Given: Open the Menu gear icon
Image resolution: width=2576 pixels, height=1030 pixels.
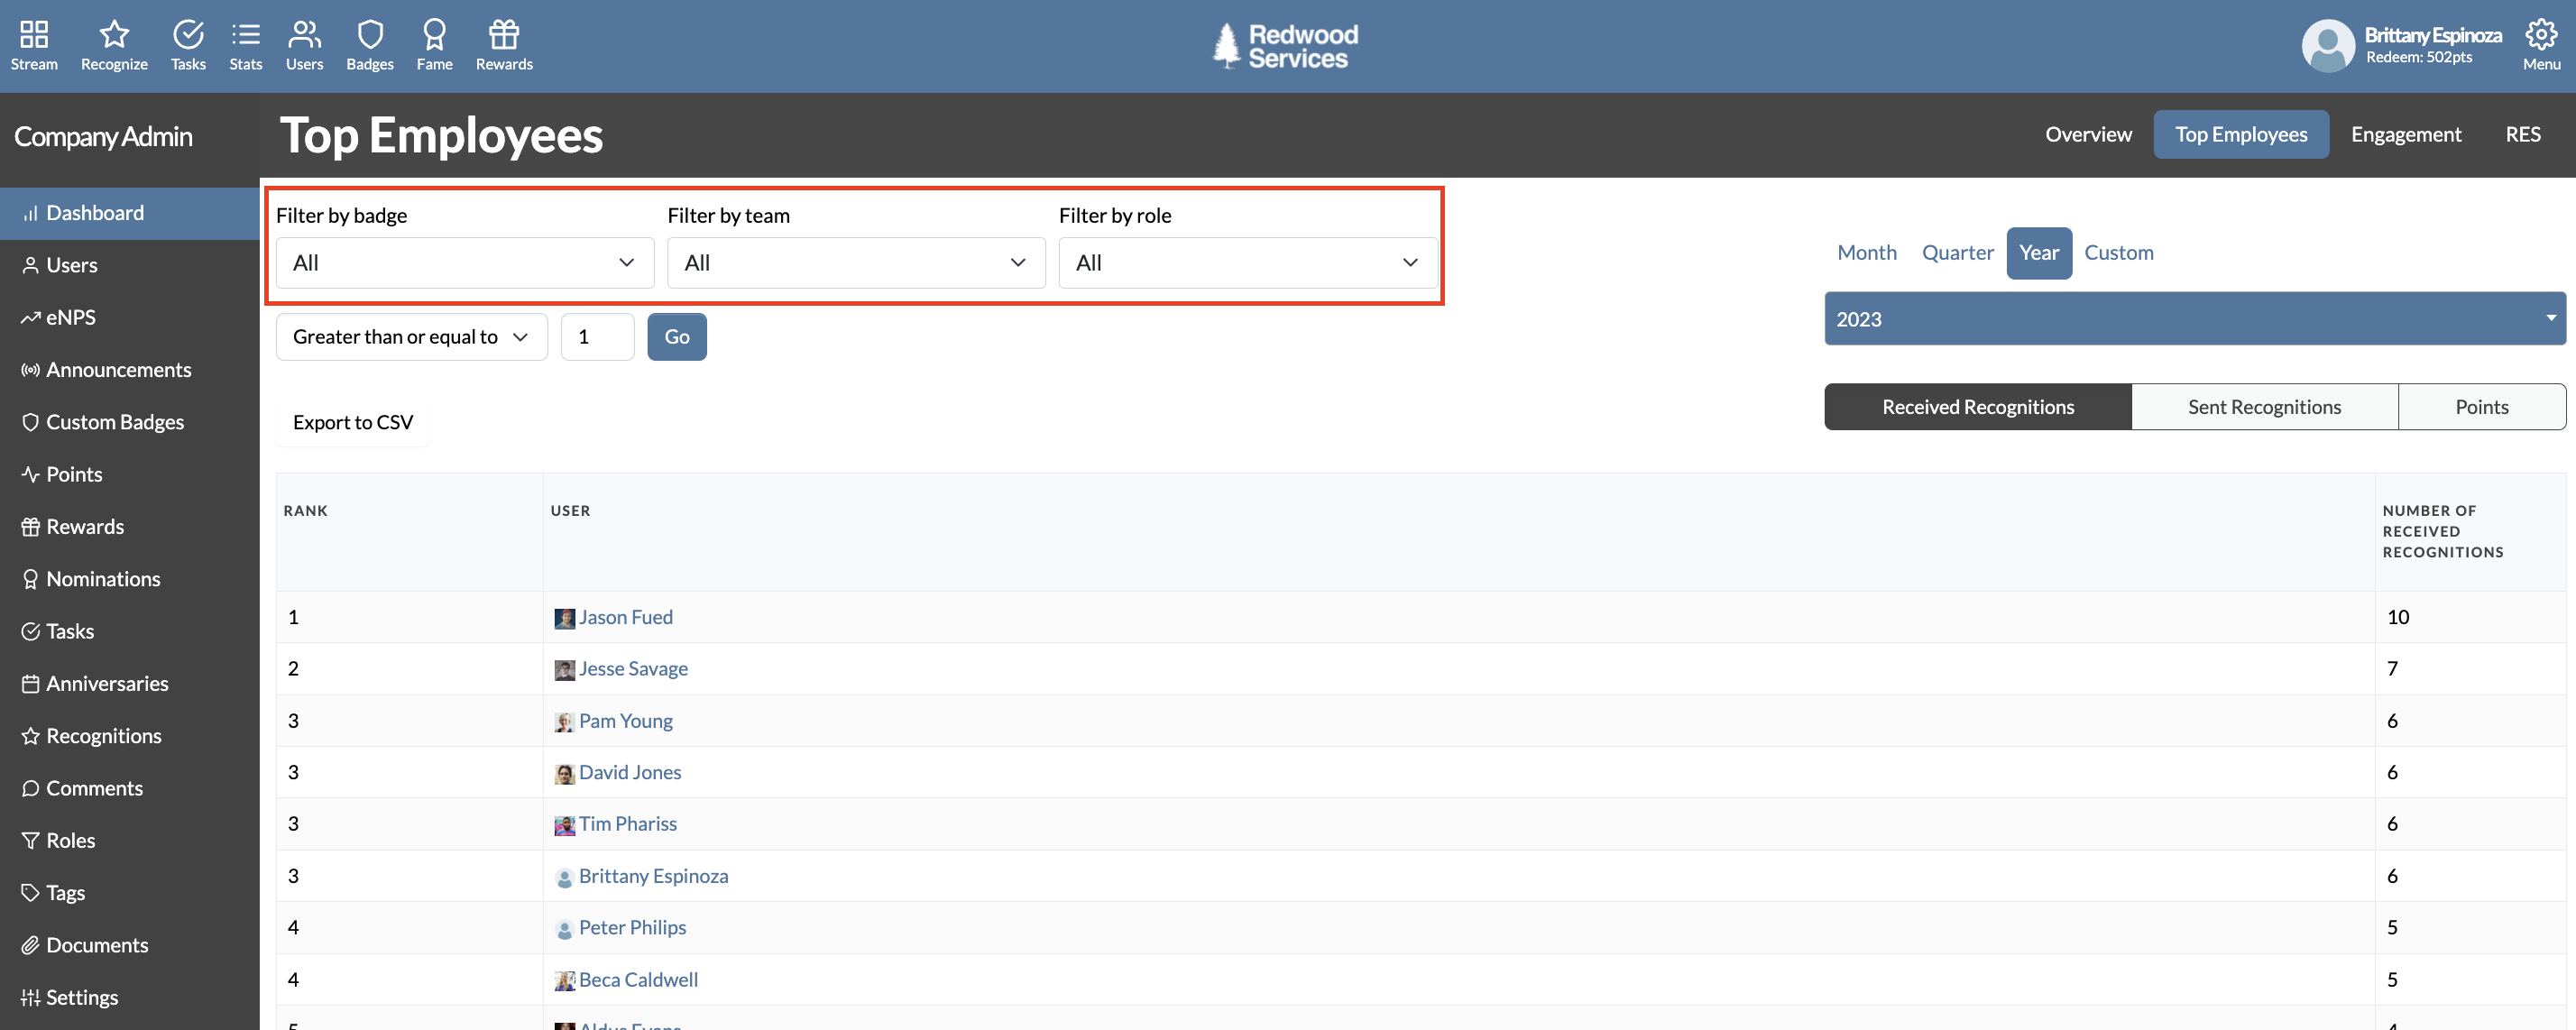Looking at the screenshot, I should click(2541, 35).
